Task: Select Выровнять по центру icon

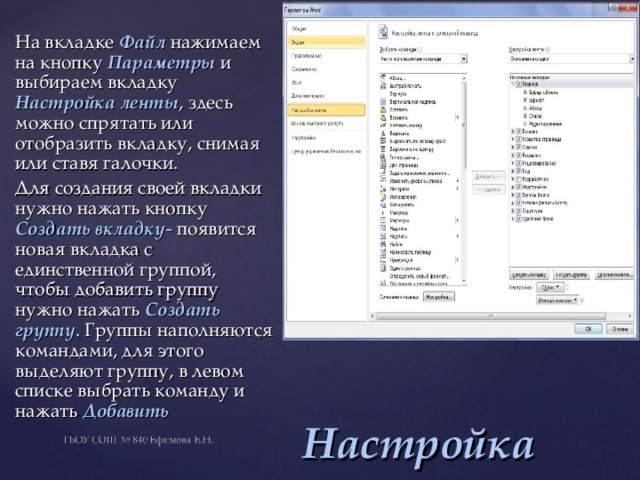Action: 383,149
